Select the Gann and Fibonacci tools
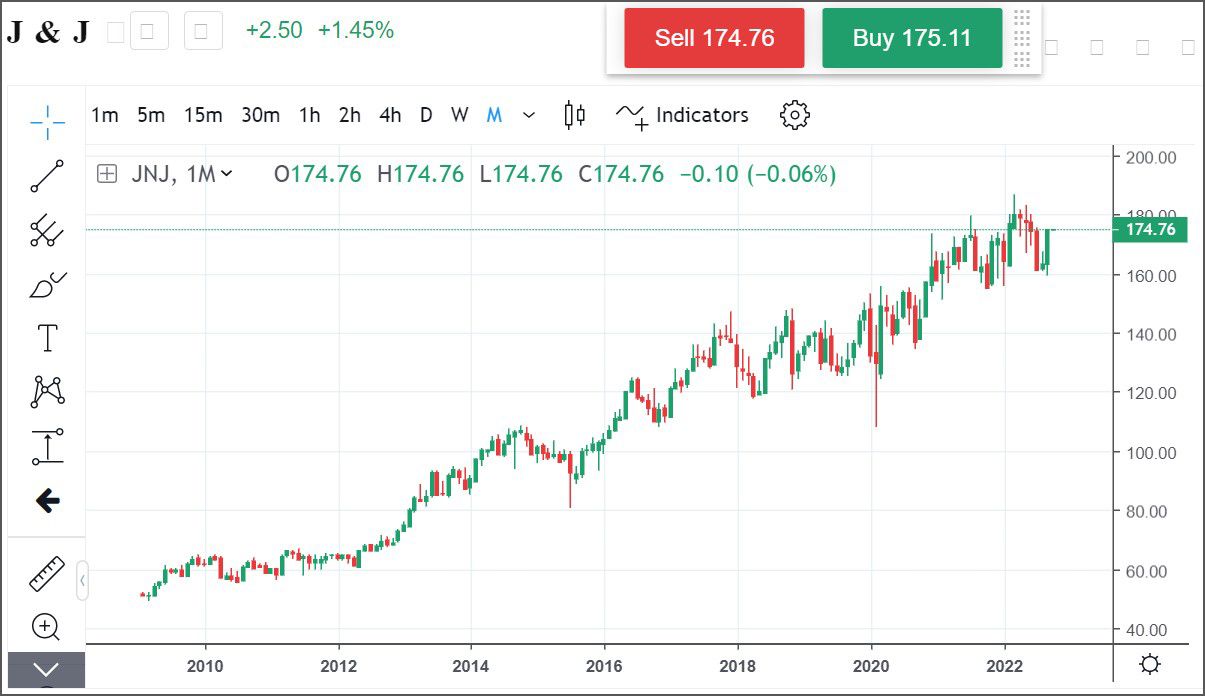The image size is (1205, 696). (x=45, y=229)
